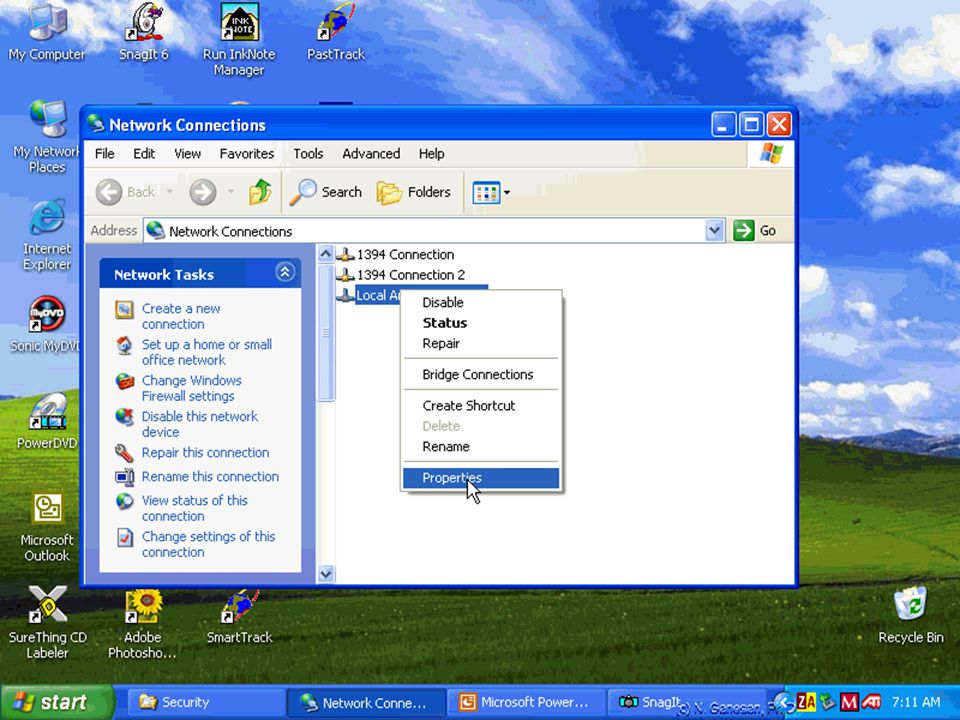This screenshot has width=960, height=720.
Task: Expand hidden system tray icons
Action: pos(784,702)
